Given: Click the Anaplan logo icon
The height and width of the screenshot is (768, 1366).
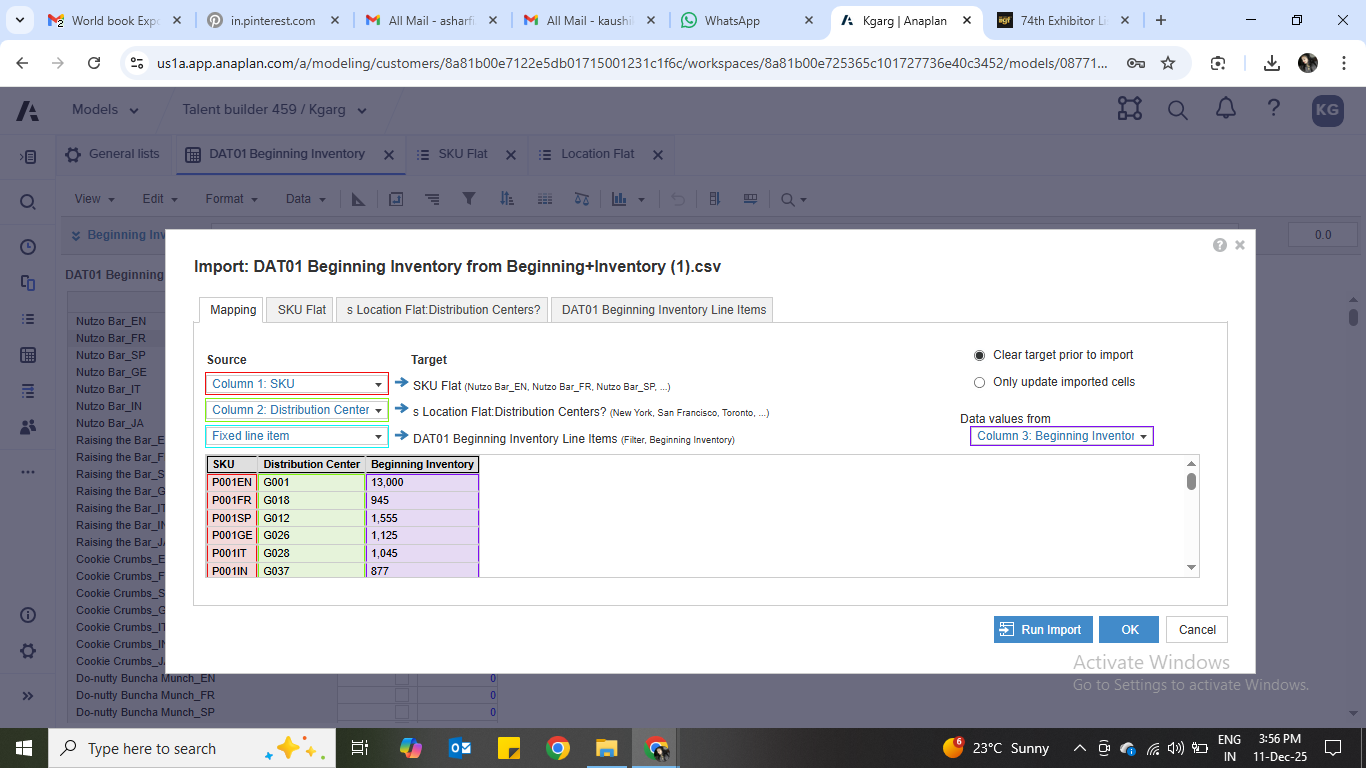Looking at the screenshot, I should click(x=28, y=110).
